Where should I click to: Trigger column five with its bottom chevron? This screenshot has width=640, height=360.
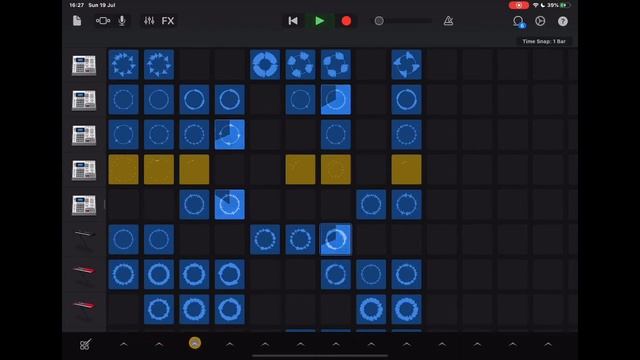pyautogui.click(x=265, y=345)
